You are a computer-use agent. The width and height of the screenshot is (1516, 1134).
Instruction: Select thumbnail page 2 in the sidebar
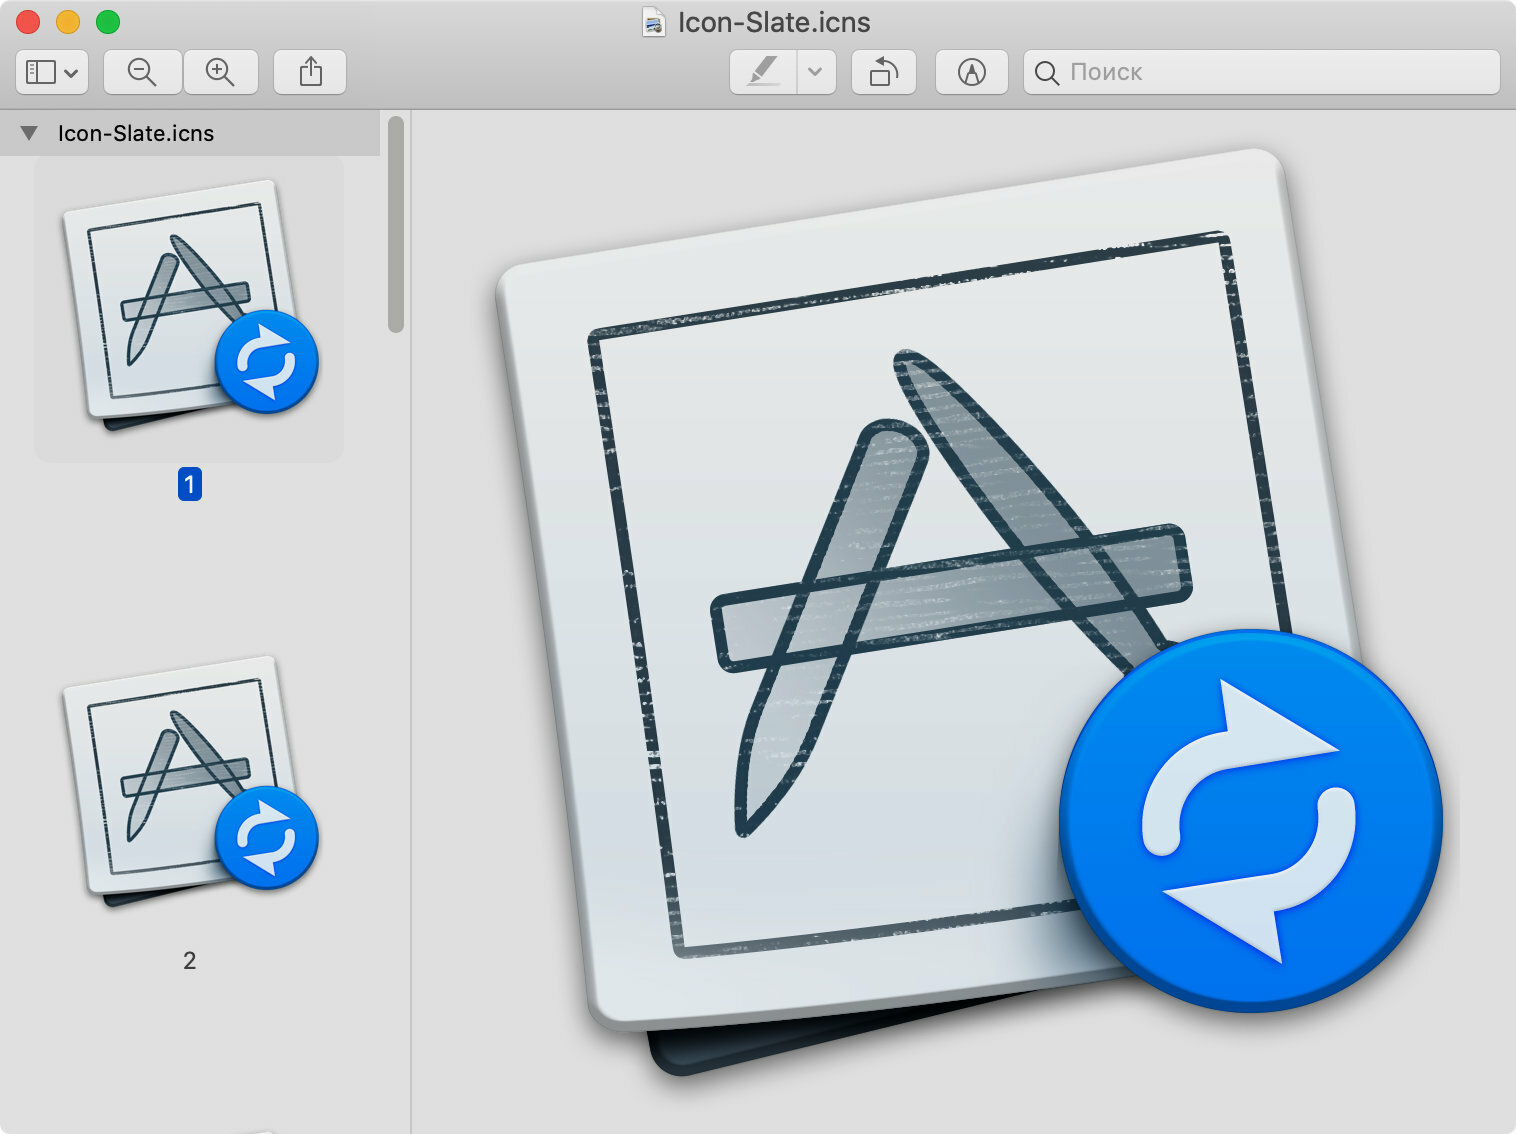click(x=189, y=783)
